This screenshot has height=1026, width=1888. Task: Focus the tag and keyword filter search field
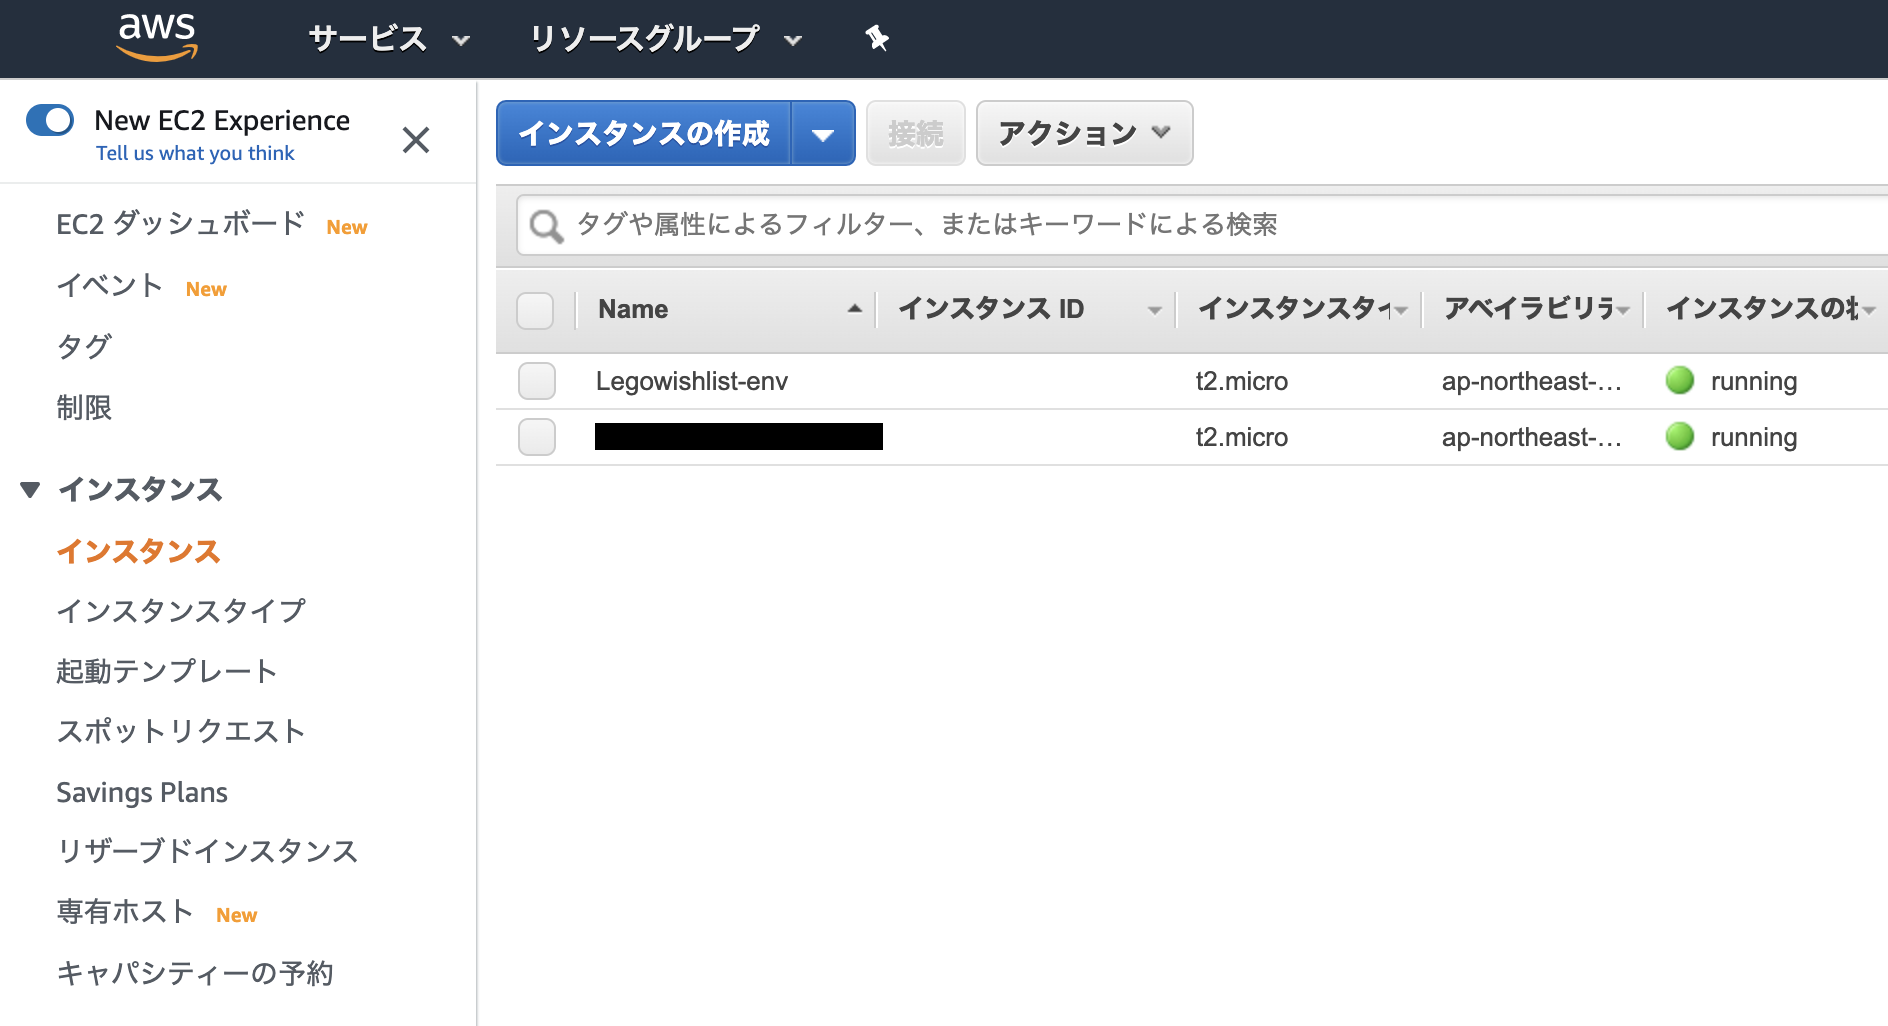click(x=1202, y=225)
